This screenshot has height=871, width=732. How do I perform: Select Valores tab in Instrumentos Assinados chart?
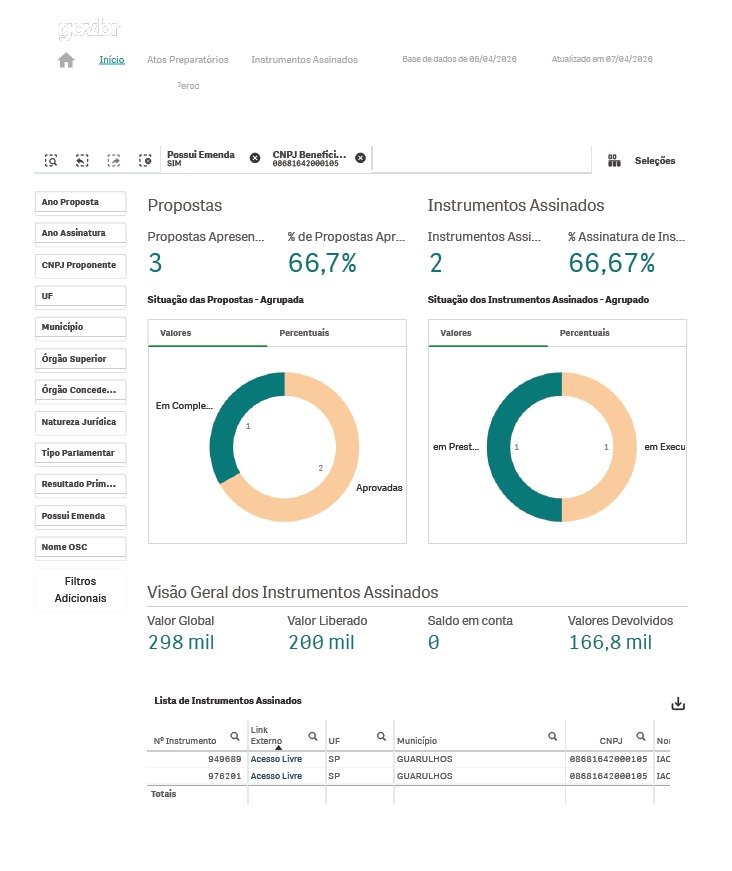pyautogui.click(x=456, y=333)
